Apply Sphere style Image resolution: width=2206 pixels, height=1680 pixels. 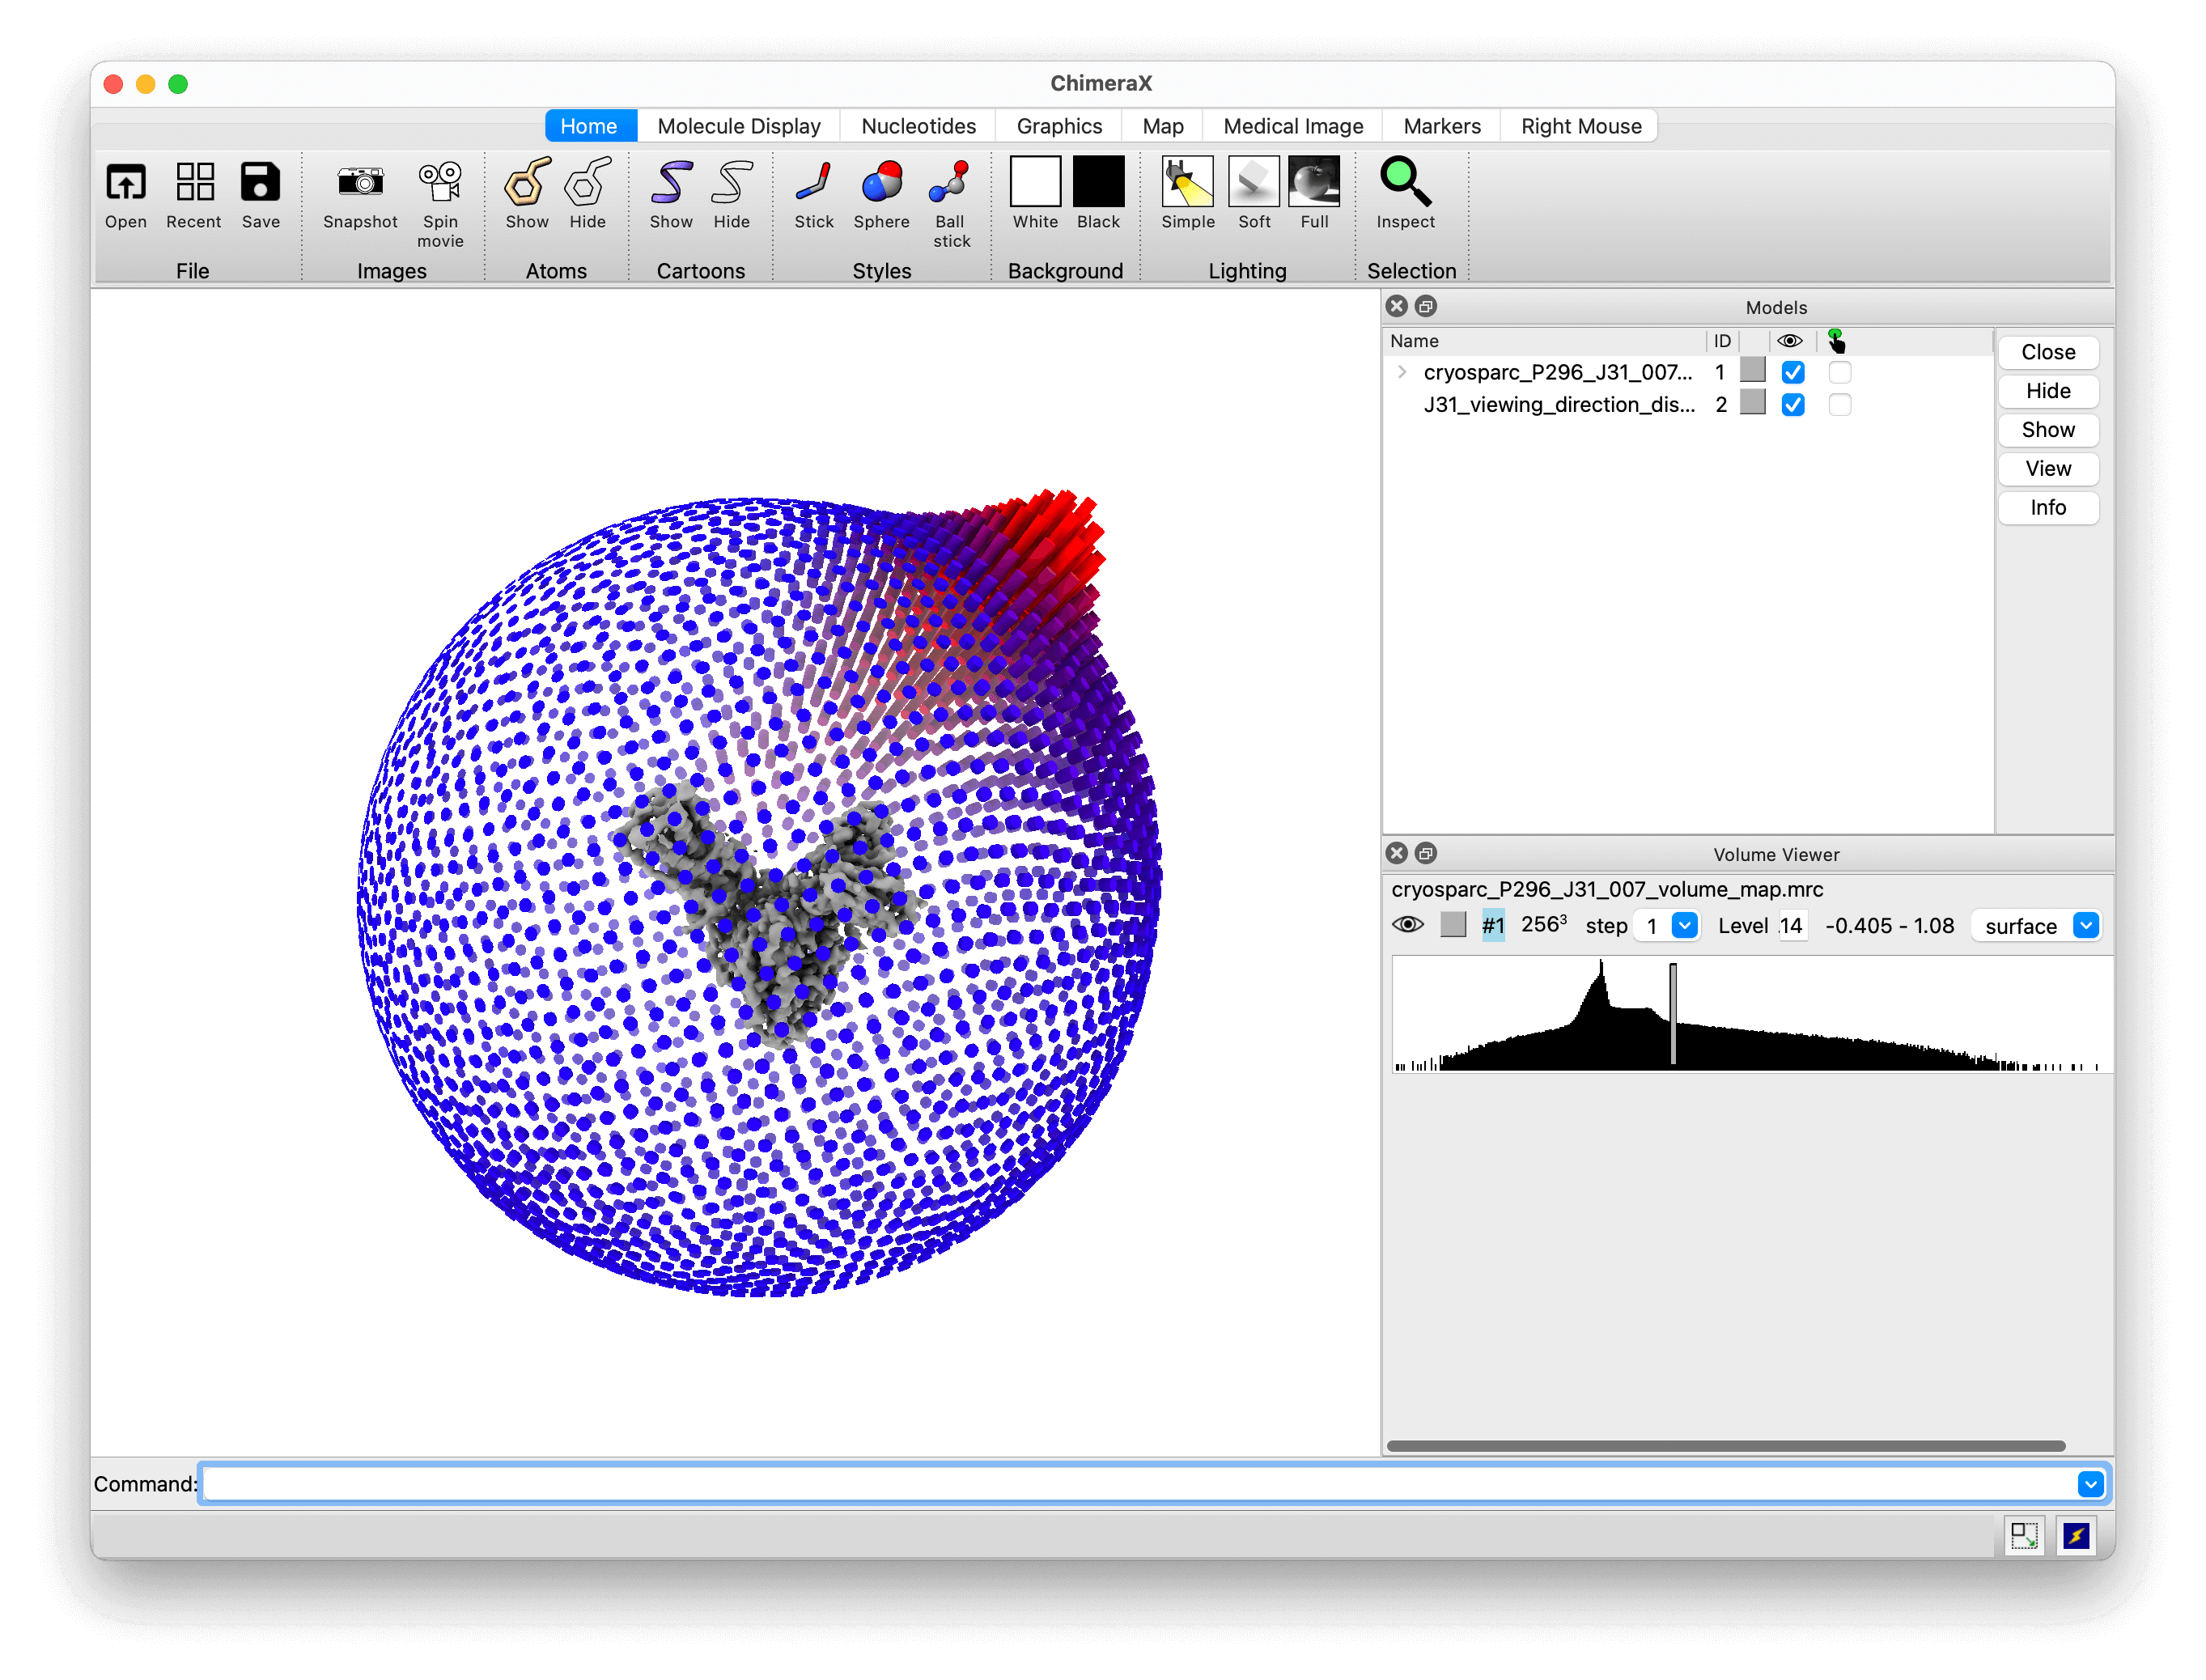pyautogui.click(x=881, y=183)
